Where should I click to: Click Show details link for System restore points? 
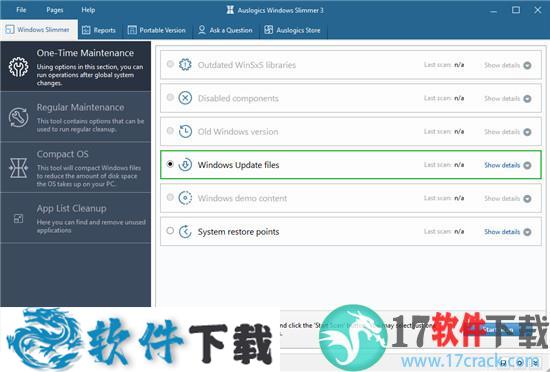[x=502, y=232]
